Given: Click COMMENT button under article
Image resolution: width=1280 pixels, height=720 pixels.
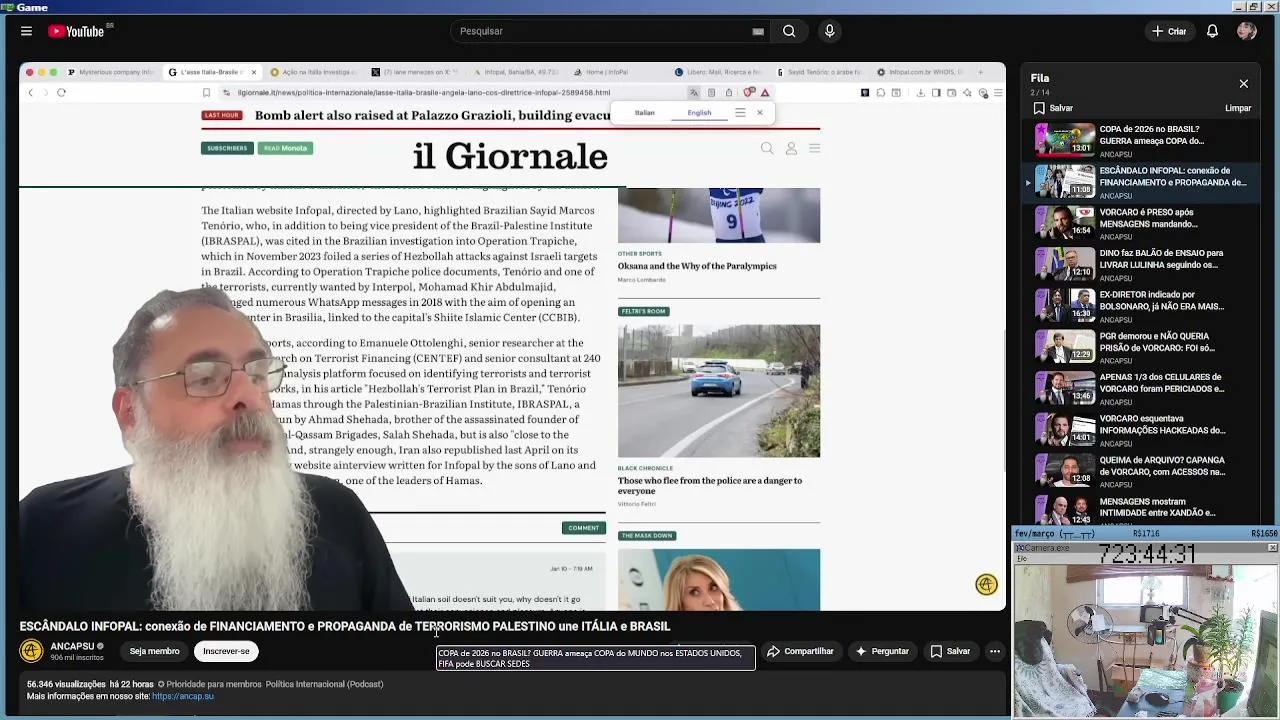Looking at the screenshot, I should 584,528.
